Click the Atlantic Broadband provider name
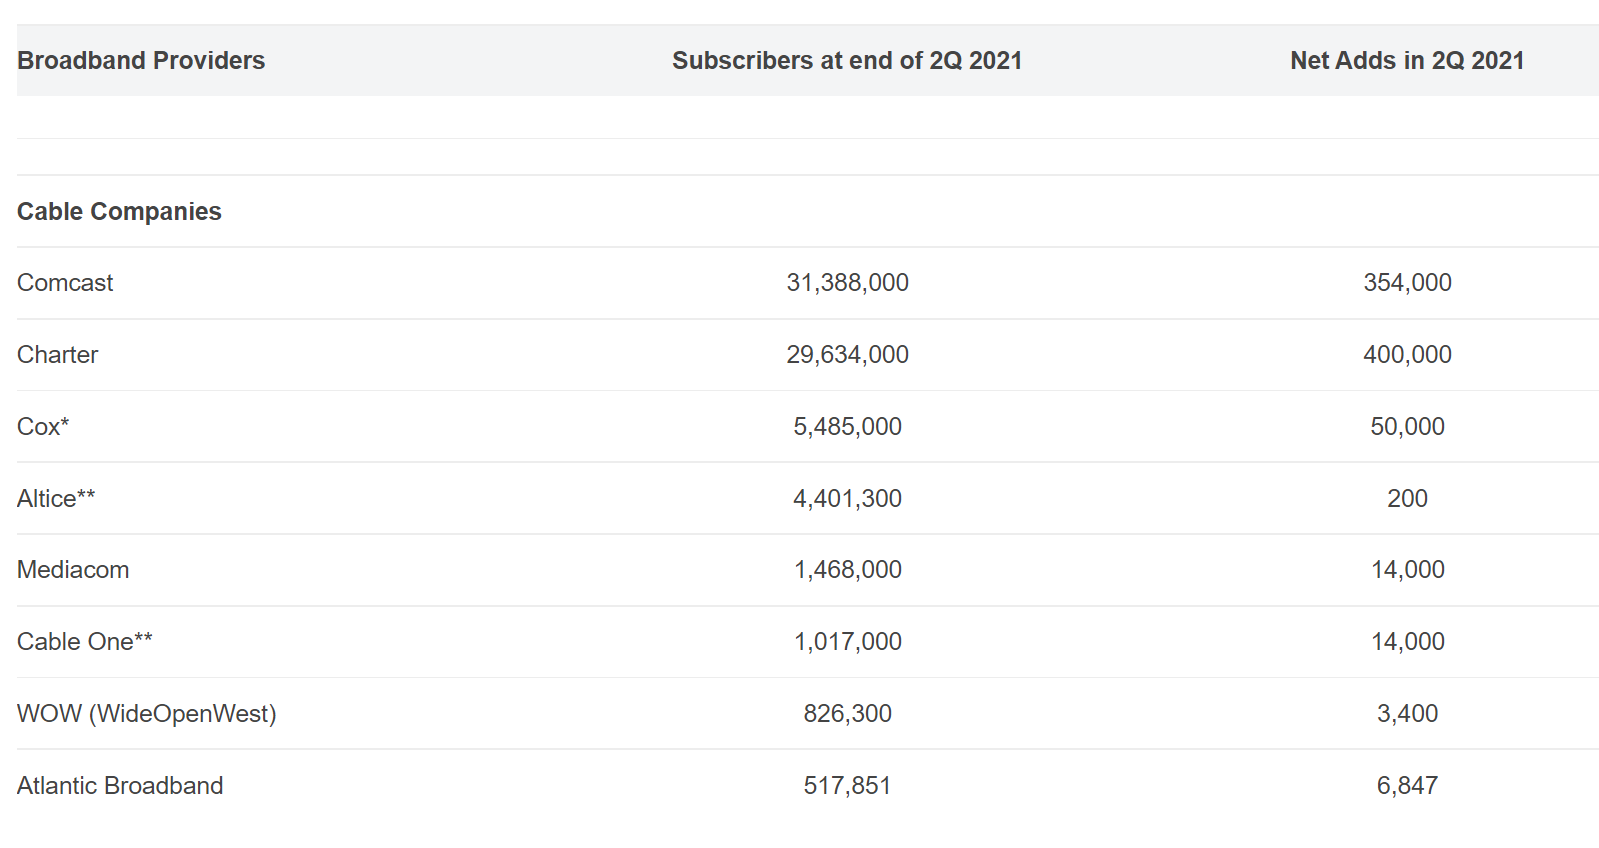The width and height of the screenshot is (1599, 848). coord(120,786)
